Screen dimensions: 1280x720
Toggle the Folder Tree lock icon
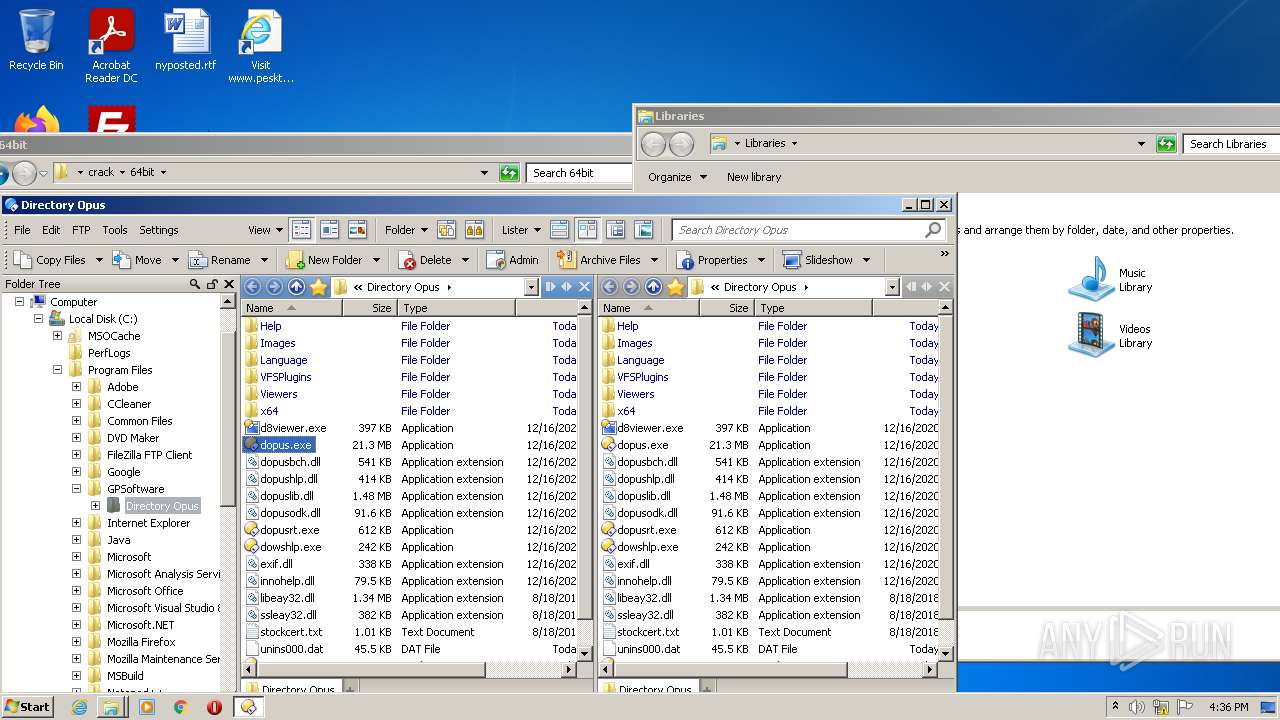click(212, 284)
